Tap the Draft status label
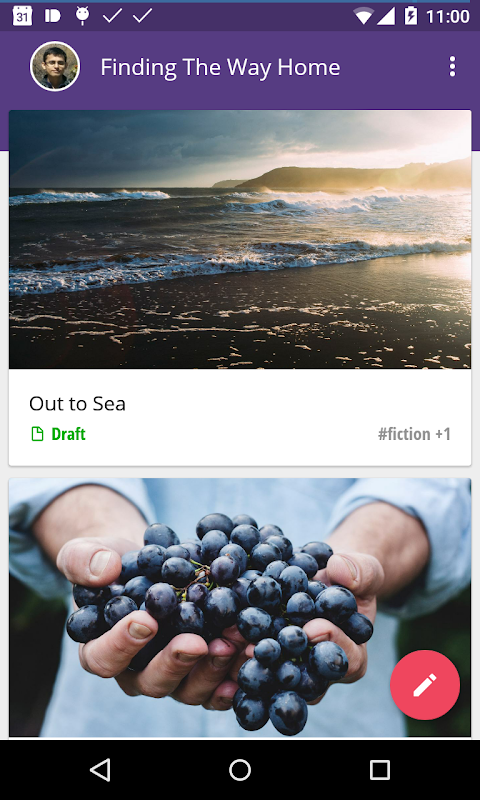This screenshot has height=800, width=480. tap(68, 434)
